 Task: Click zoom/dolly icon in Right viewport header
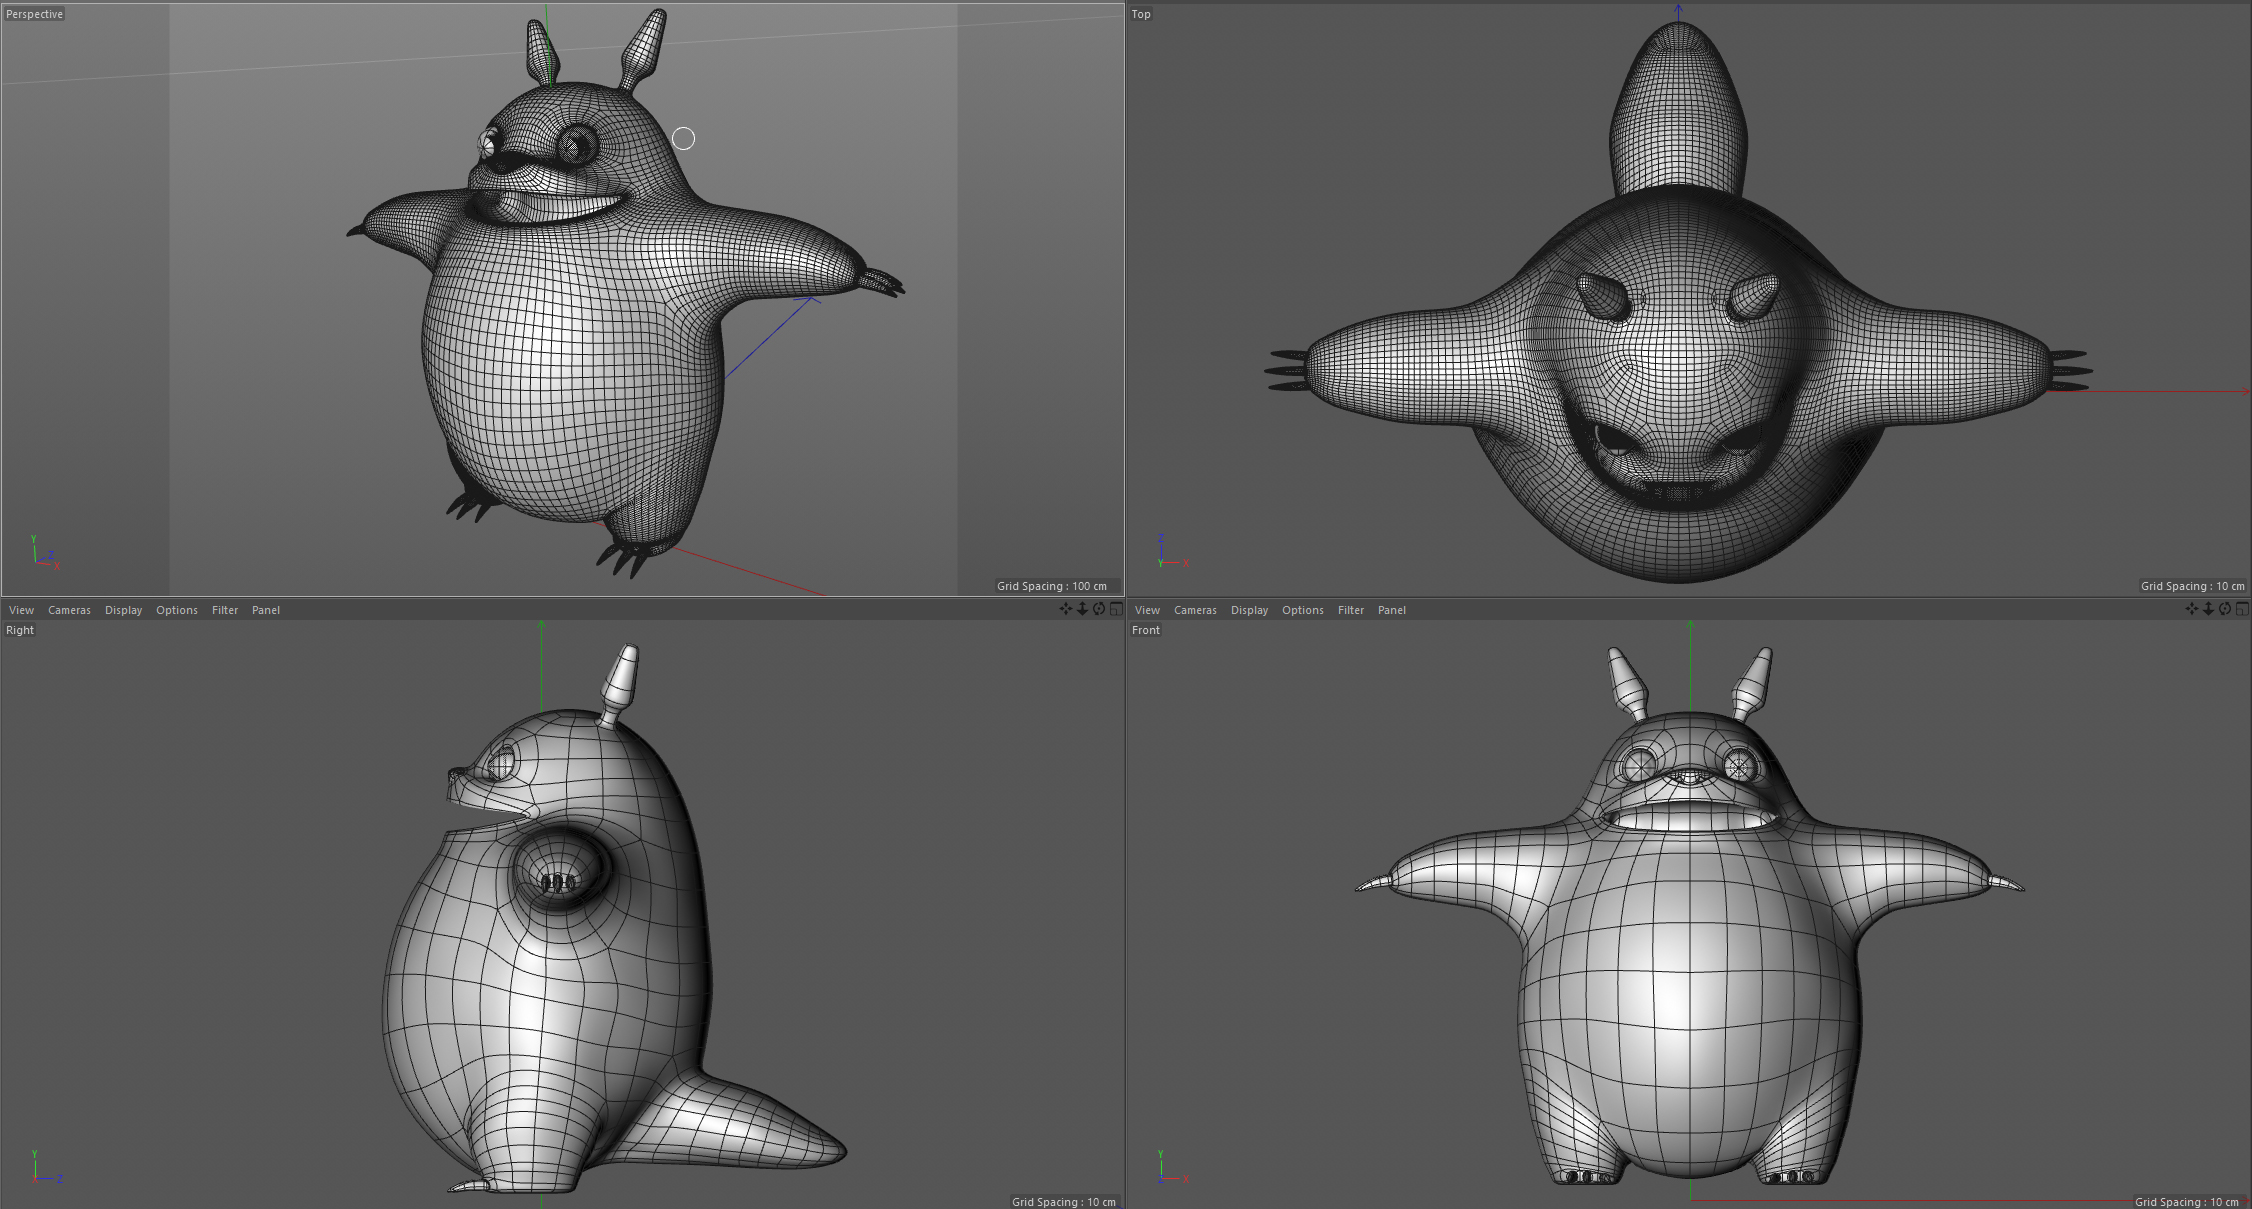click(1082, 609)
